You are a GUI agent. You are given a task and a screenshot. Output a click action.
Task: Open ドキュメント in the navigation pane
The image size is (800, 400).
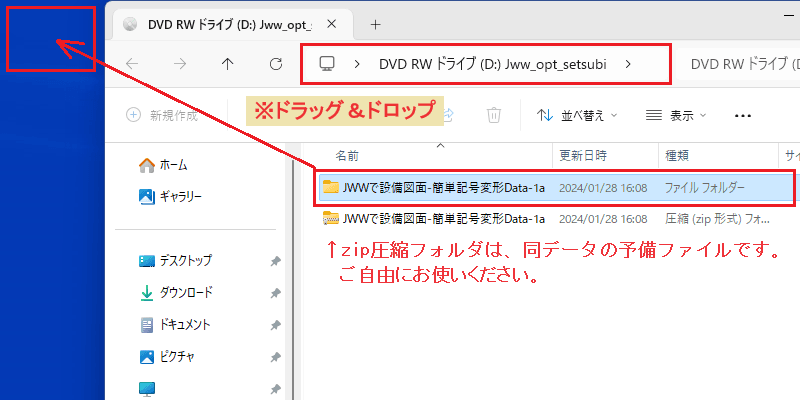pos(175,324)
